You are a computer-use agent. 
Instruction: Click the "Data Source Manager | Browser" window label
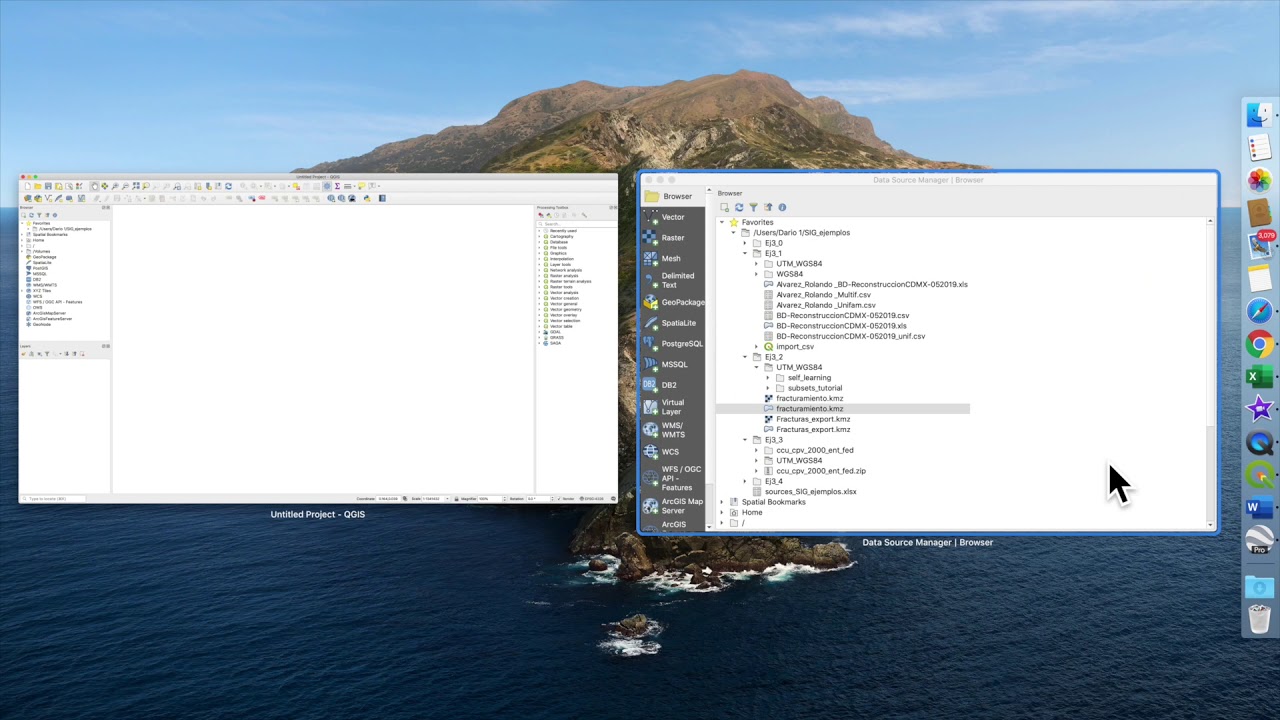[927, 542]
